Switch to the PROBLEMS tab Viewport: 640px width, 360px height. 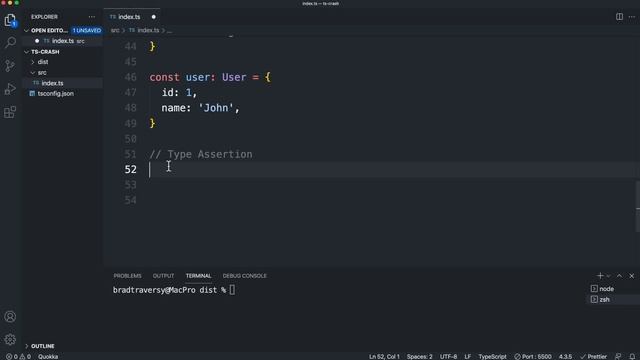(127, 276)
